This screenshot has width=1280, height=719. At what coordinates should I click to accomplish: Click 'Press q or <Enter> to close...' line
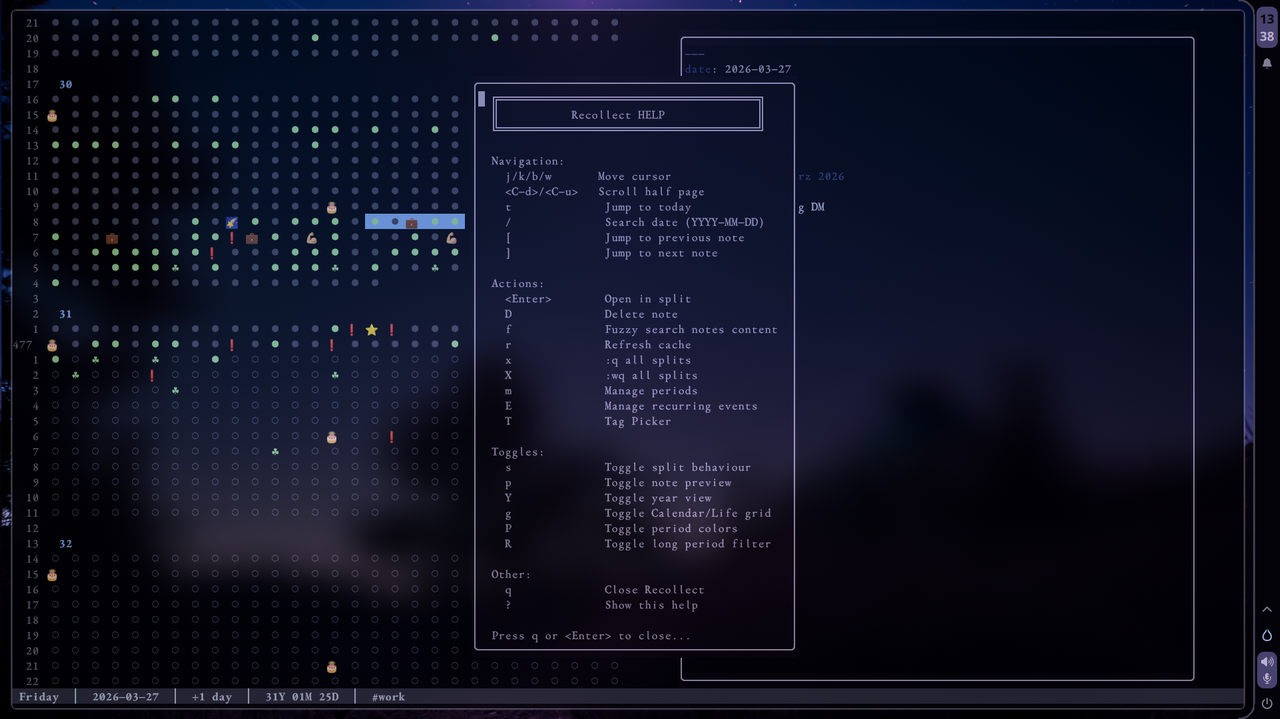(x=591, y=636)
